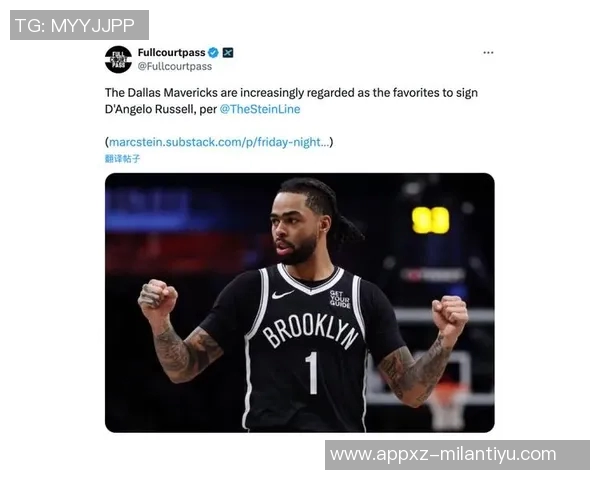Open the three-dot more options menu
Image resolution: width=600 pixels, height=480 pixels.
(x=488, y=52)
